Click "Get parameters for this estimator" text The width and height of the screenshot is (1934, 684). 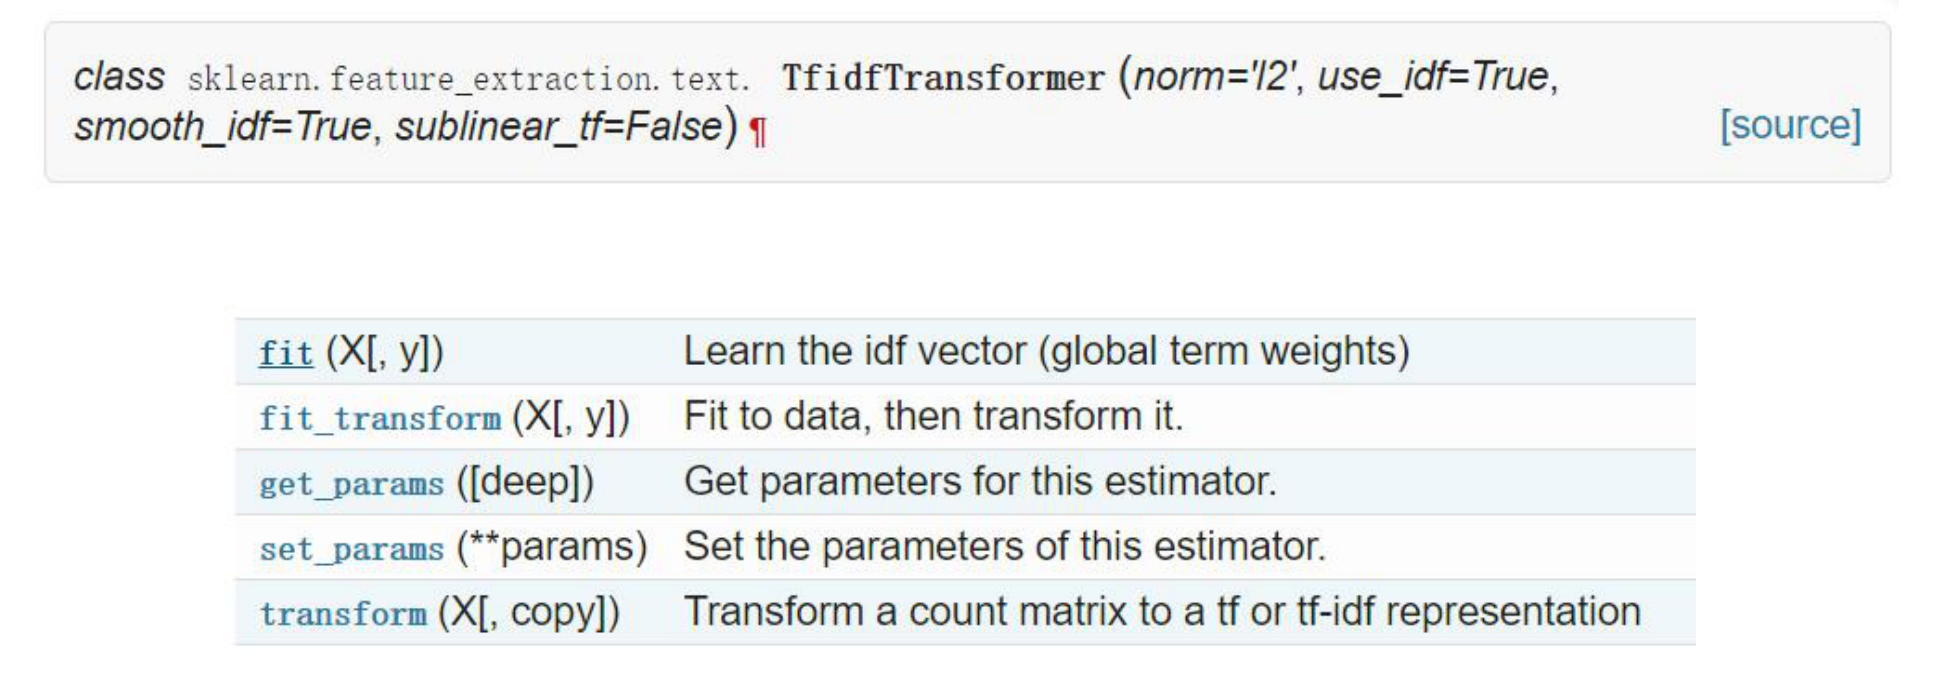pyautogui.click(x=980, y=482)
